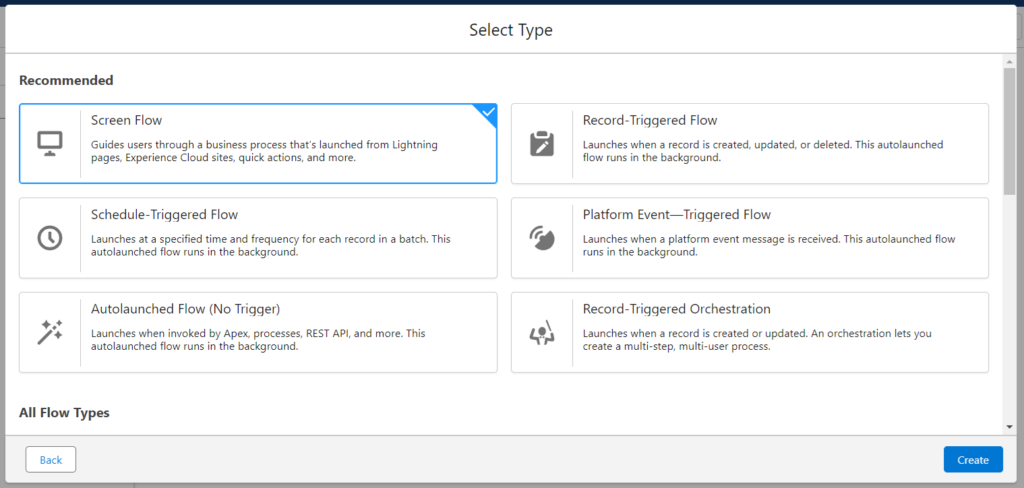
Task: Toggle the blue checkmark on Screen Flow
Action: tap(488, 112)
